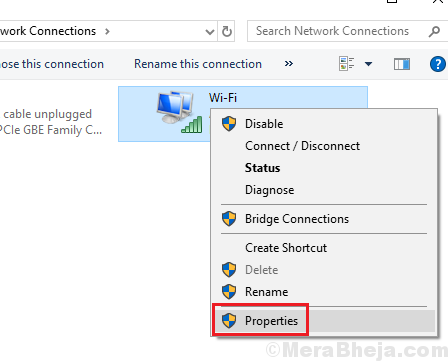Click the shield icon next to Disable
The height and width of the screenshot is (361, 448).
pos(229,124)
